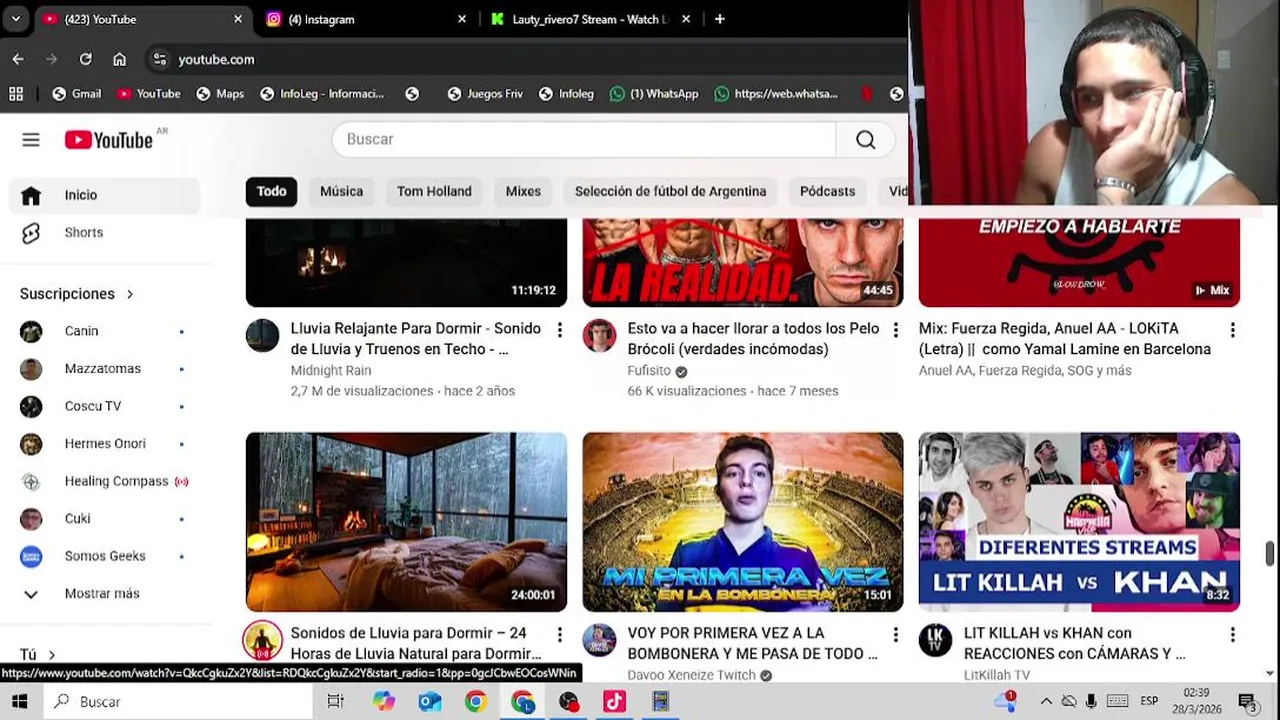Play the Mi Primera Vez Bombonera thumbnail
This screenshot has width=1280, height=720.
tap(743, 522)
